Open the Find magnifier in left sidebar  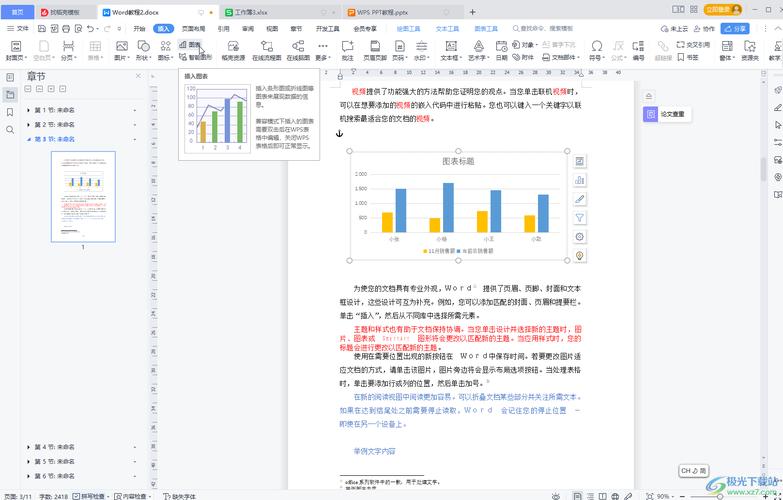click(x=9, y=130)
